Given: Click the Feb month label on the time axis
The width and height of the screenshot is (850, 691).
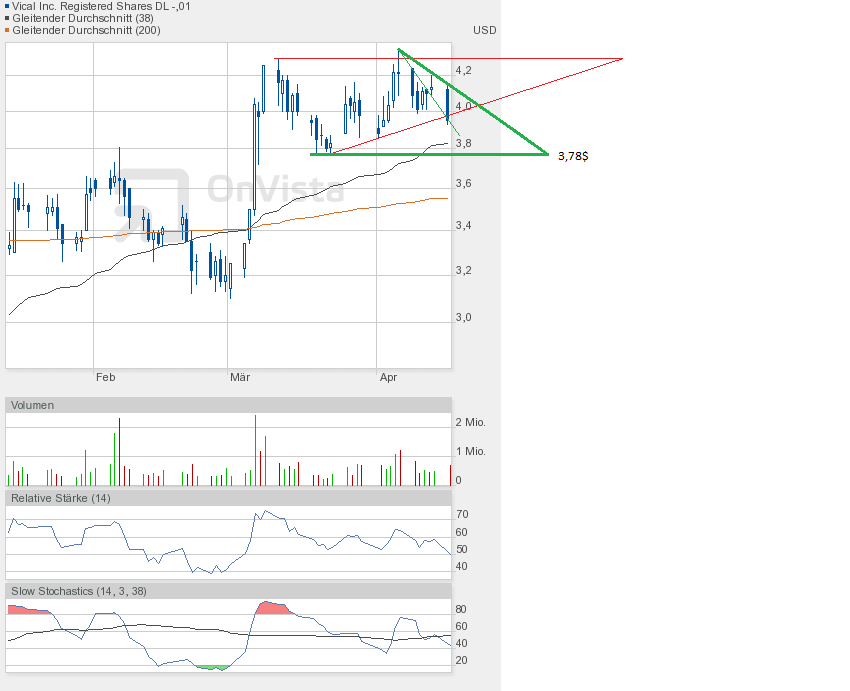Looking at the screenshot, I should click(105, 377).
